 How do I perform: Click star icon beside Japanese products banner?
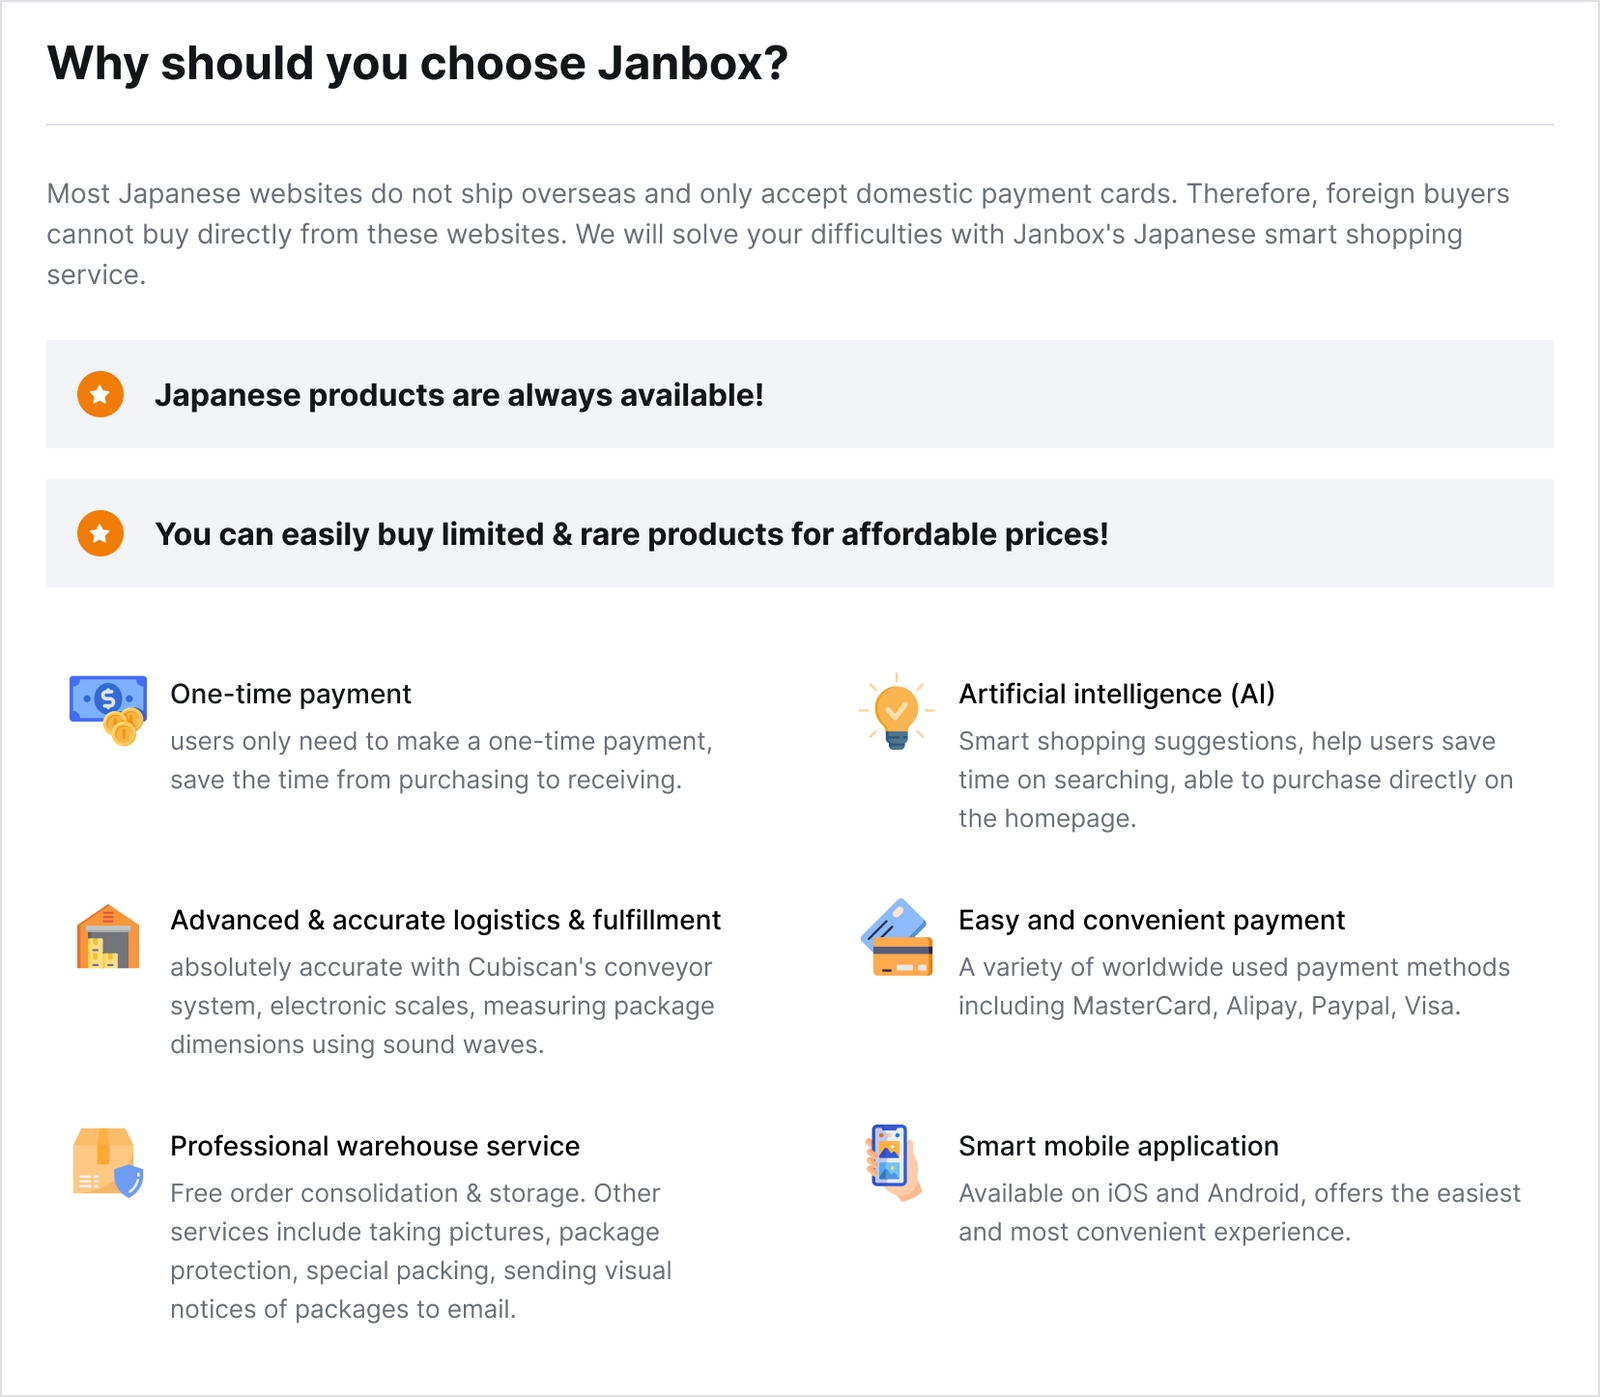pos(100,395)
